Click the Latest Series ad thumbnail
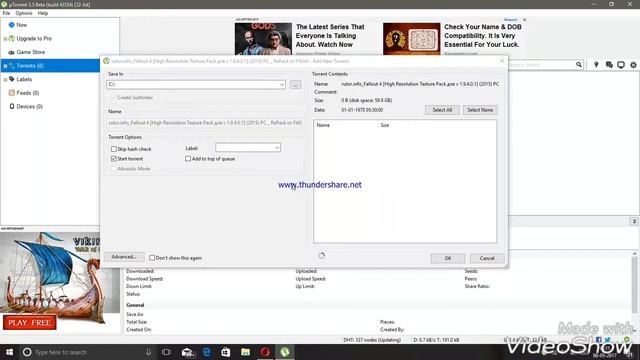The height and width of the screenshot is (360, 640). [263, 39]
